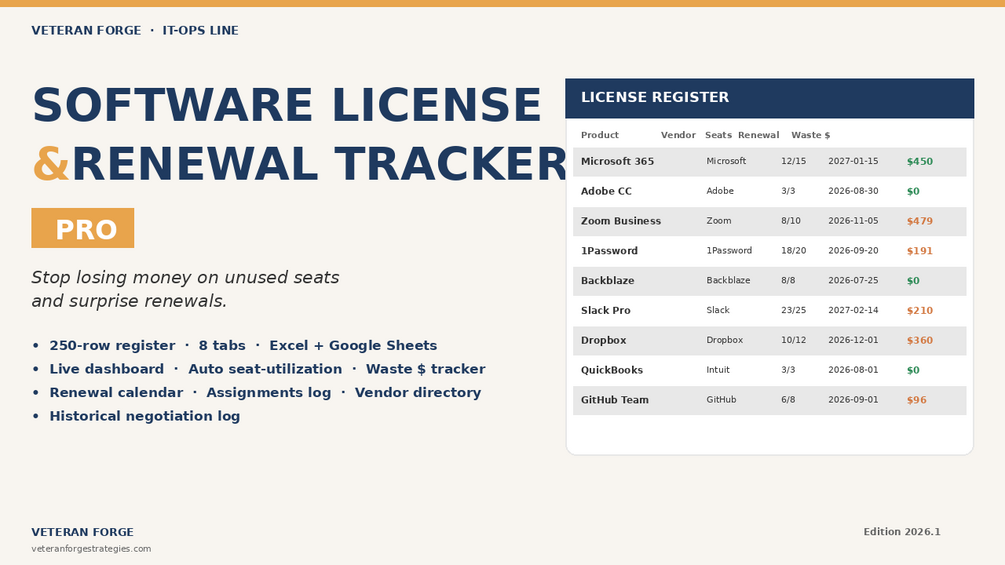
Task: Select the Microsoft 365 product cell
Action: tap(617, 161)
